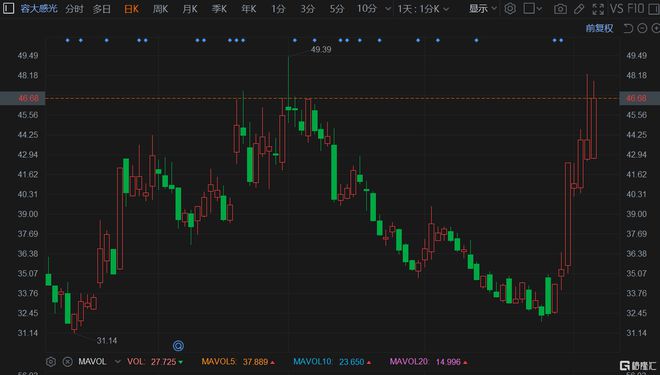Click the VS compare button
Screen dimensions: 660x375
point(617,8)
